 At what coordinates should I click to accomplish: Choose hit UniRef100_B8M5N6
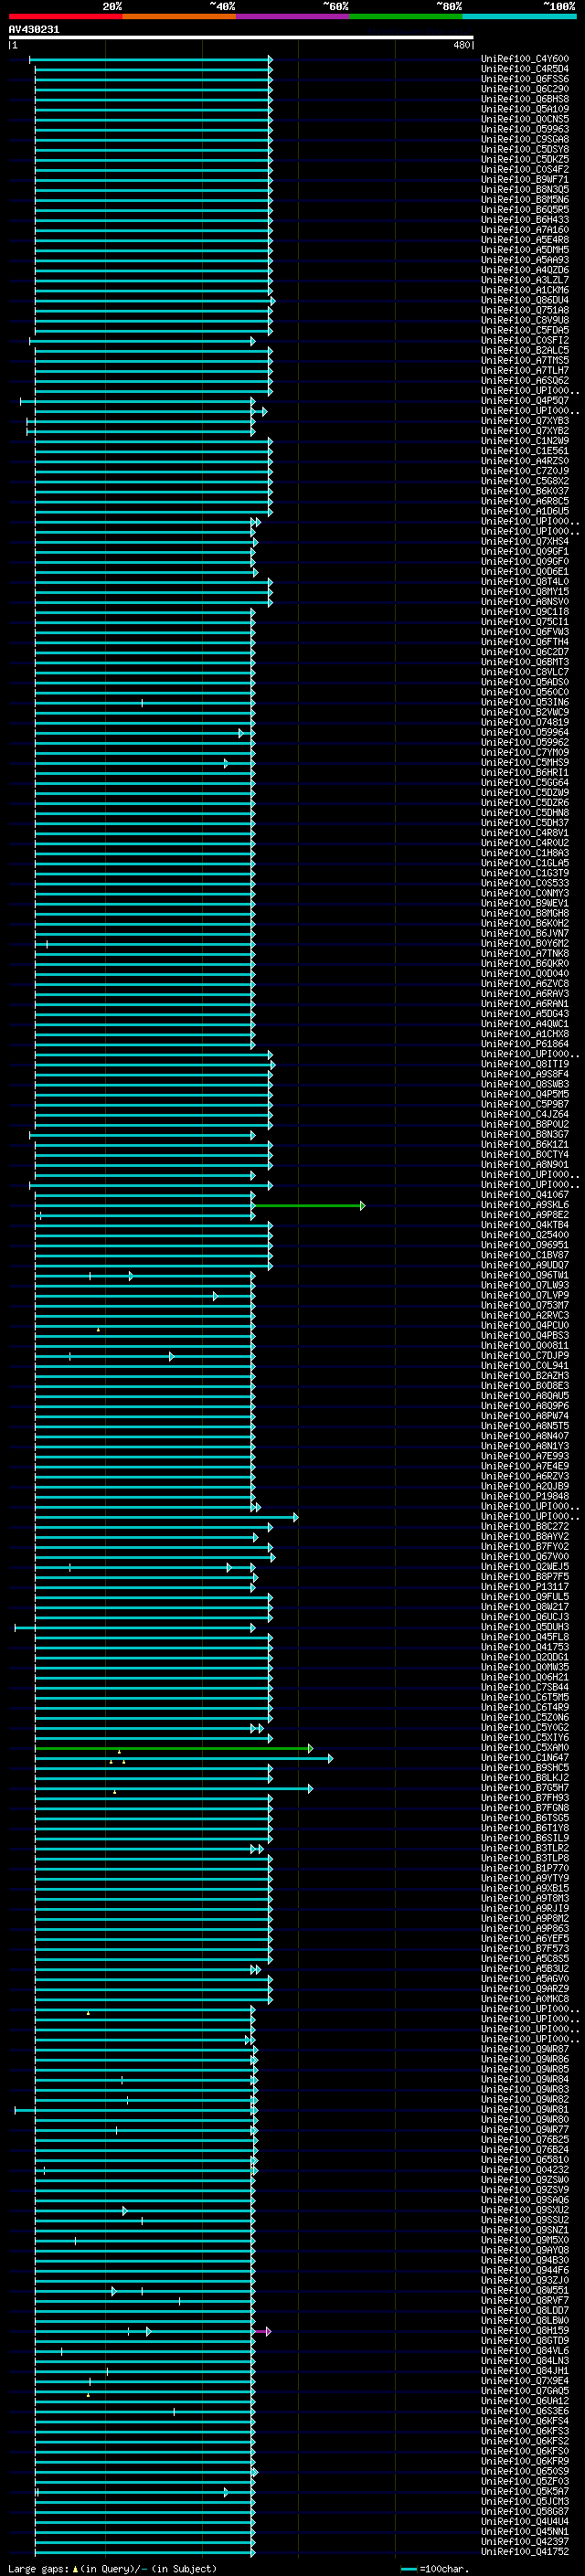click(x=525, y=200)
